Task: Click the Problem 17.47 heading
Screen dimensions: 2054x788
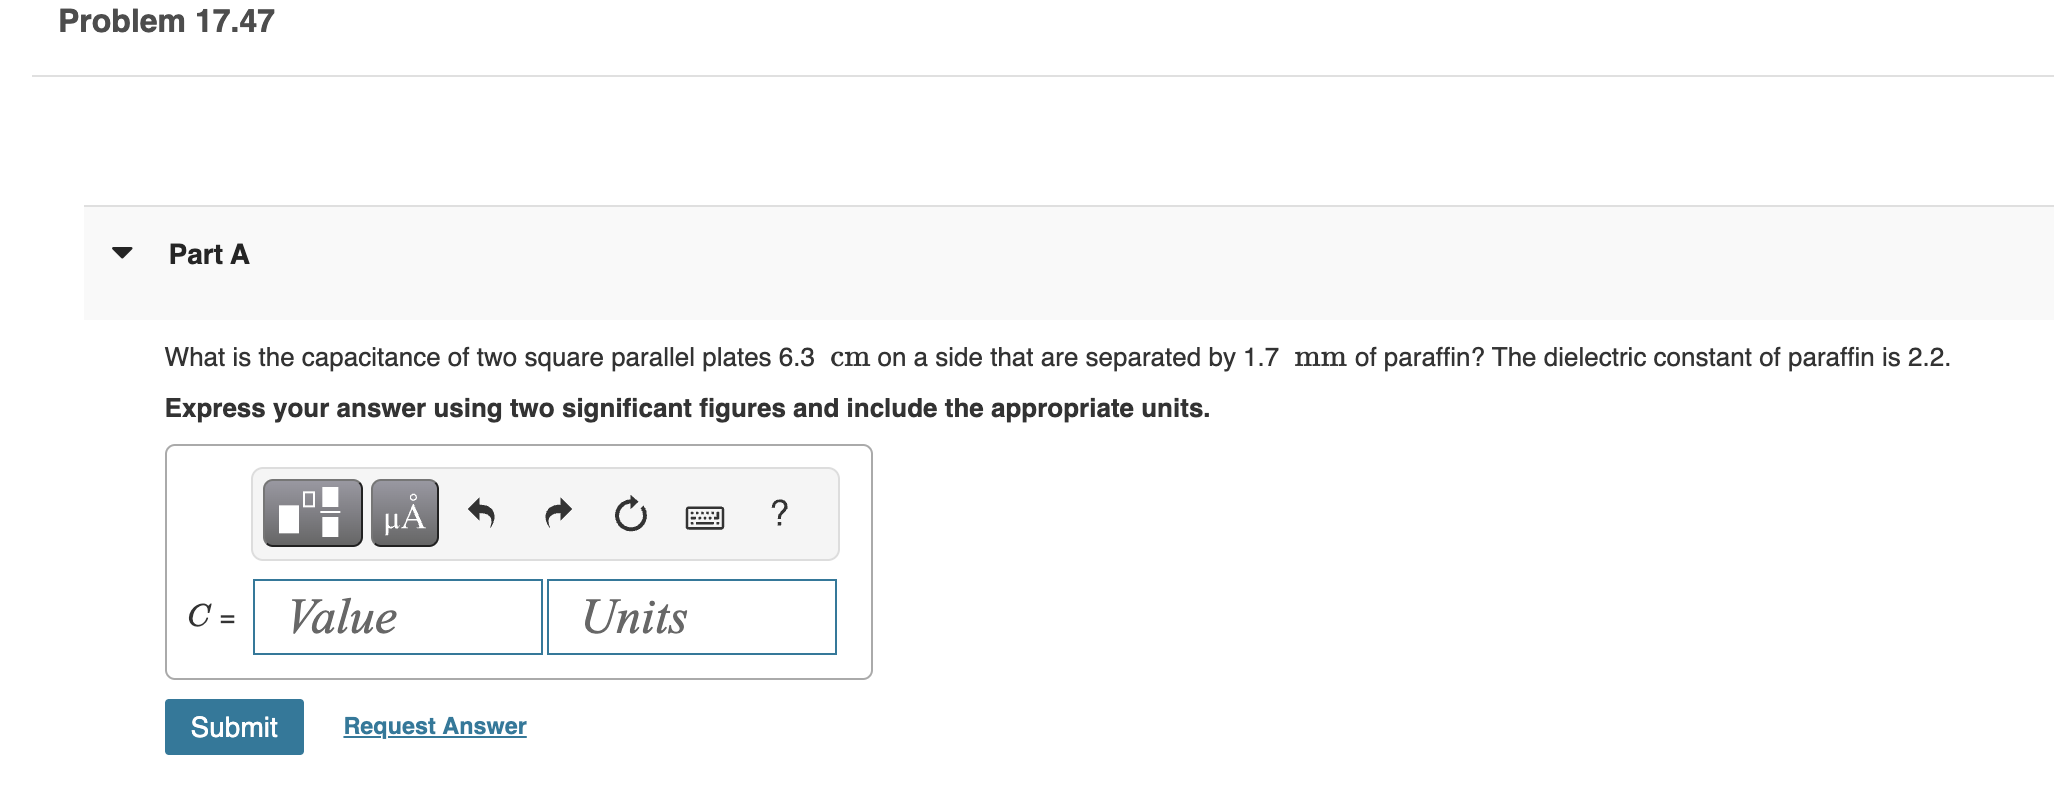Action: pyautogui.click(x=165, y=20)
